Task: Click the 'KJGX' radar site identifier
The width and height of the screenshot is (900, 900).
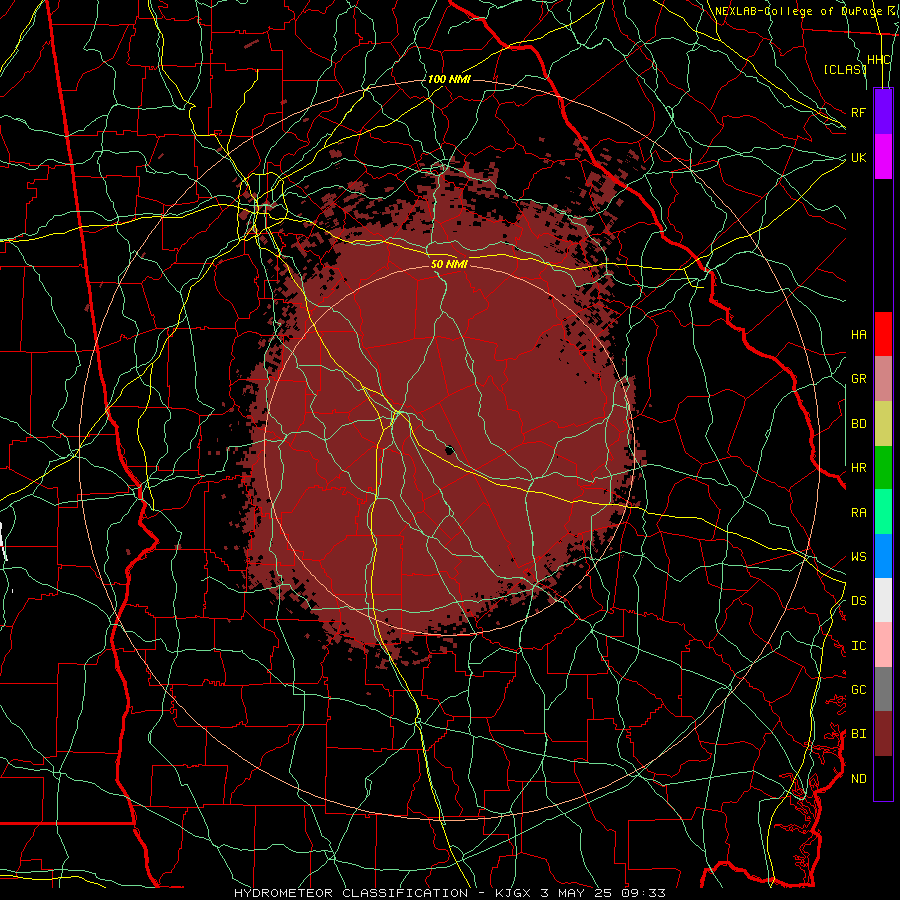Action: pyautogui.click(x=515, y=893)
